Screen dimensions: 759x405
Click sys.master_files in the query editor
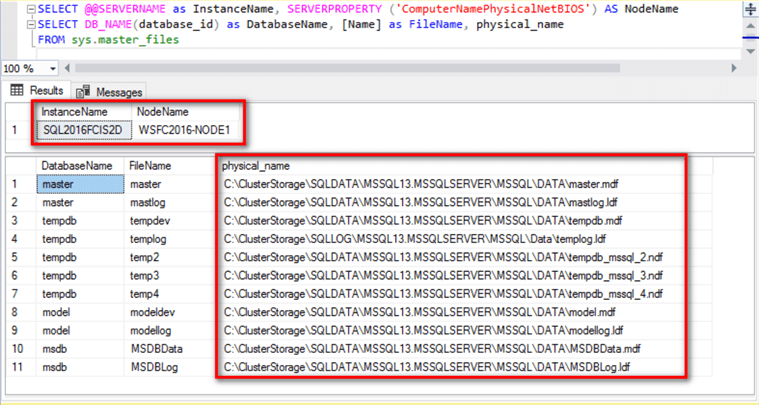click(125, 40)
